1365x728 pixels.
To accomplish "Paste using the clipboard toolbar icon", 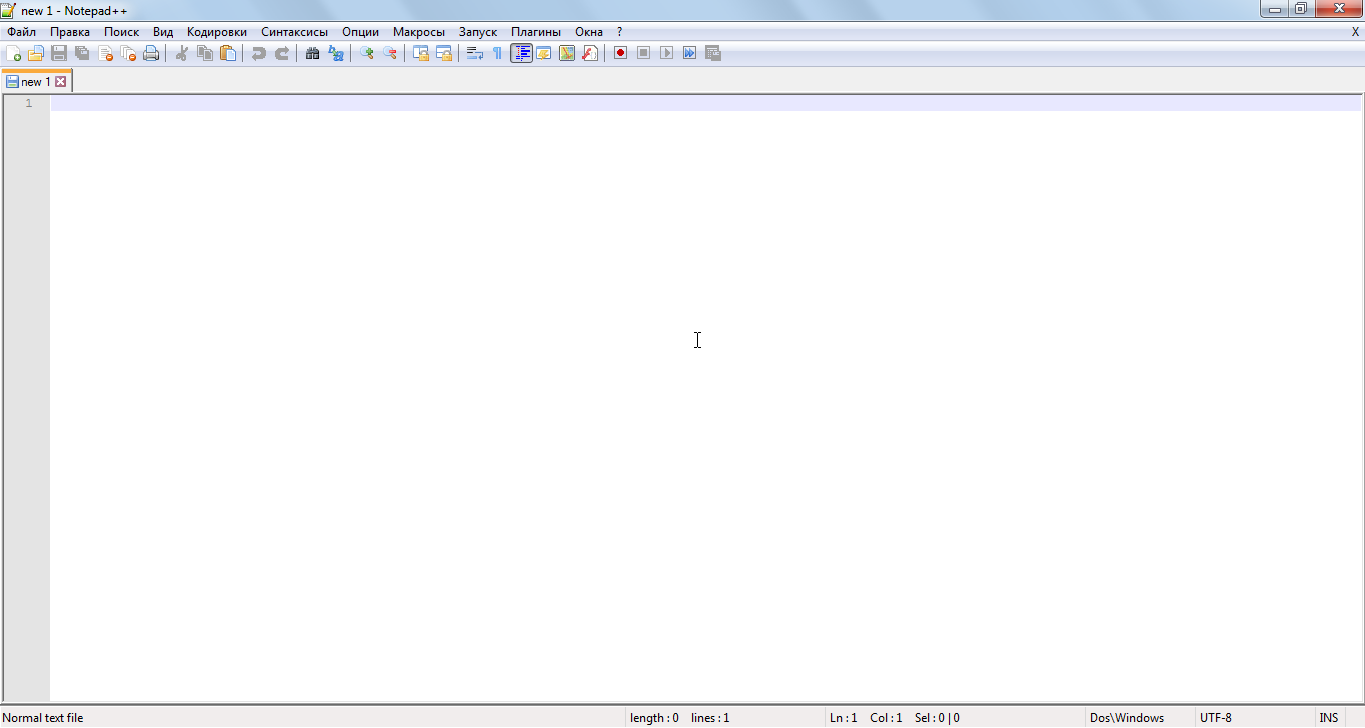I will coord(228,53).
